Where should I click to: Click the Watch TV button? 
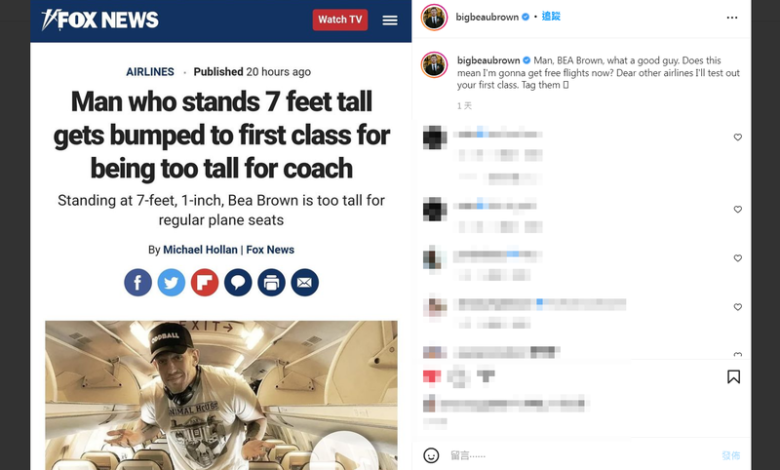(x=340, y=20)
